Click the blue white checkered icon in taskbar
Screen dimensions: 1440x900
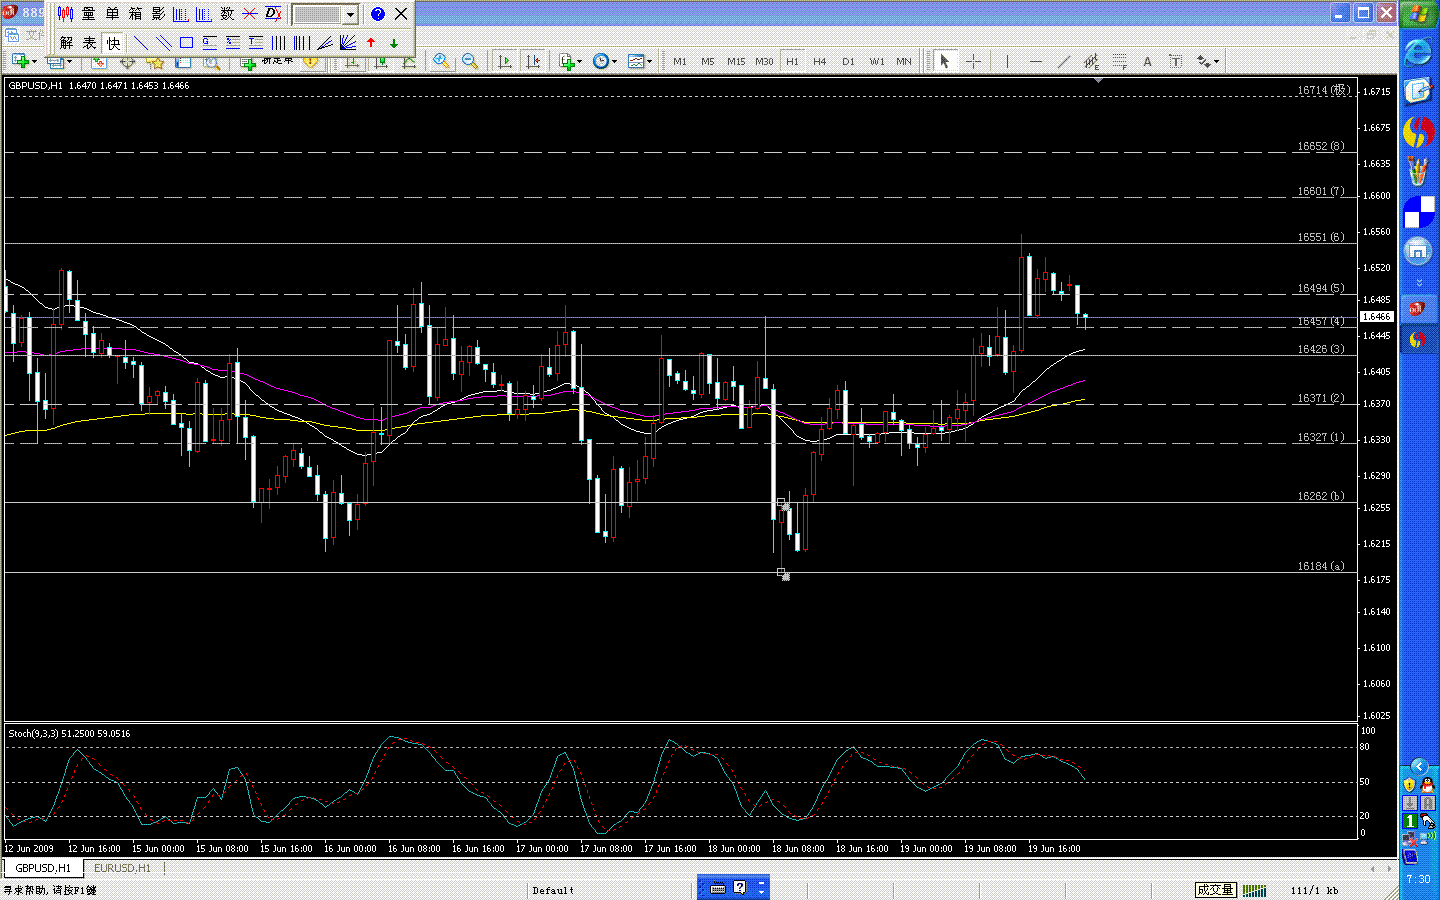[1418, 212]
